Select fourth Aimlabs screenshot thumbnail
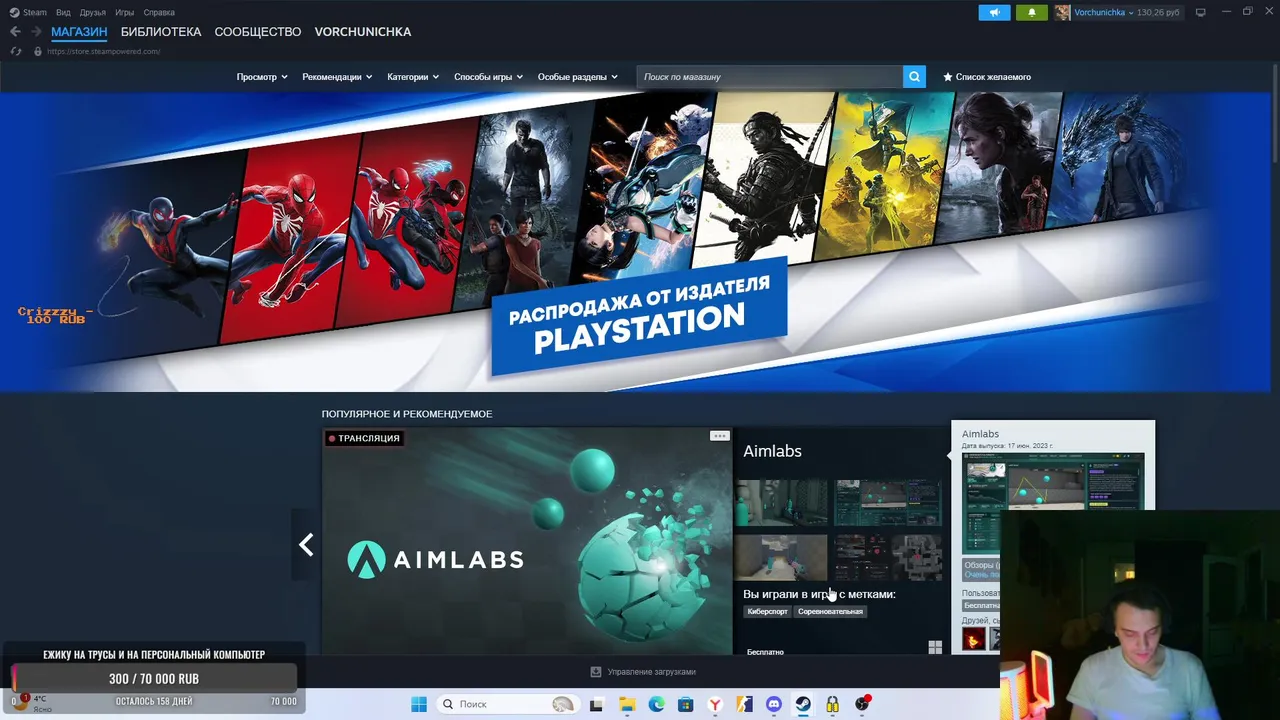The image size is (1280, 720). [889, 557]
